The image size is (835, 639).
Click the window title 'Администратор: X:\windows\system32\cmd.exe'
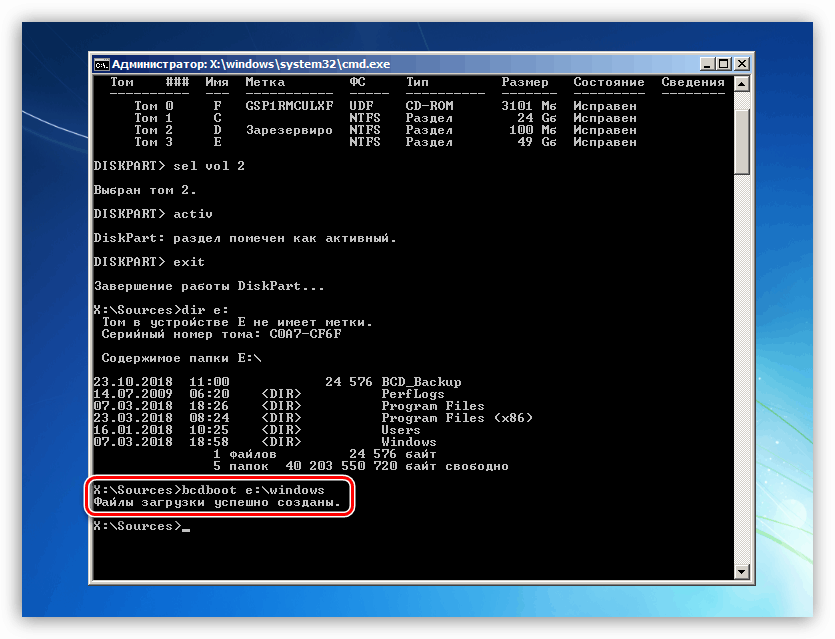pyautogui.click(x=251, y=64)
